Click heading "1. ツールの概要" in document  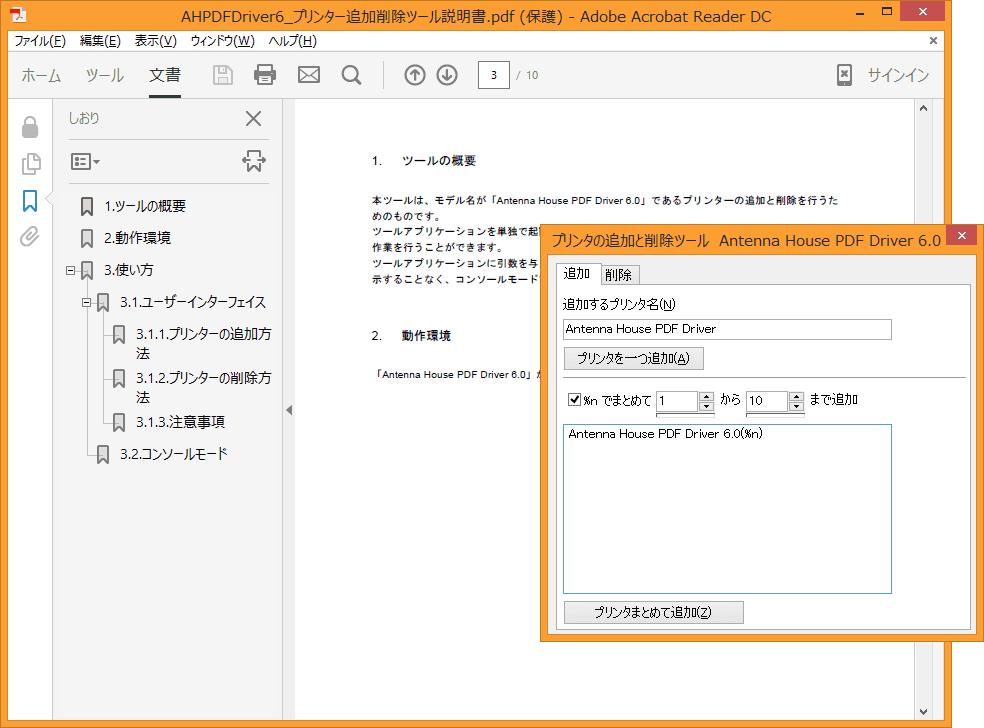click(424, 161)
